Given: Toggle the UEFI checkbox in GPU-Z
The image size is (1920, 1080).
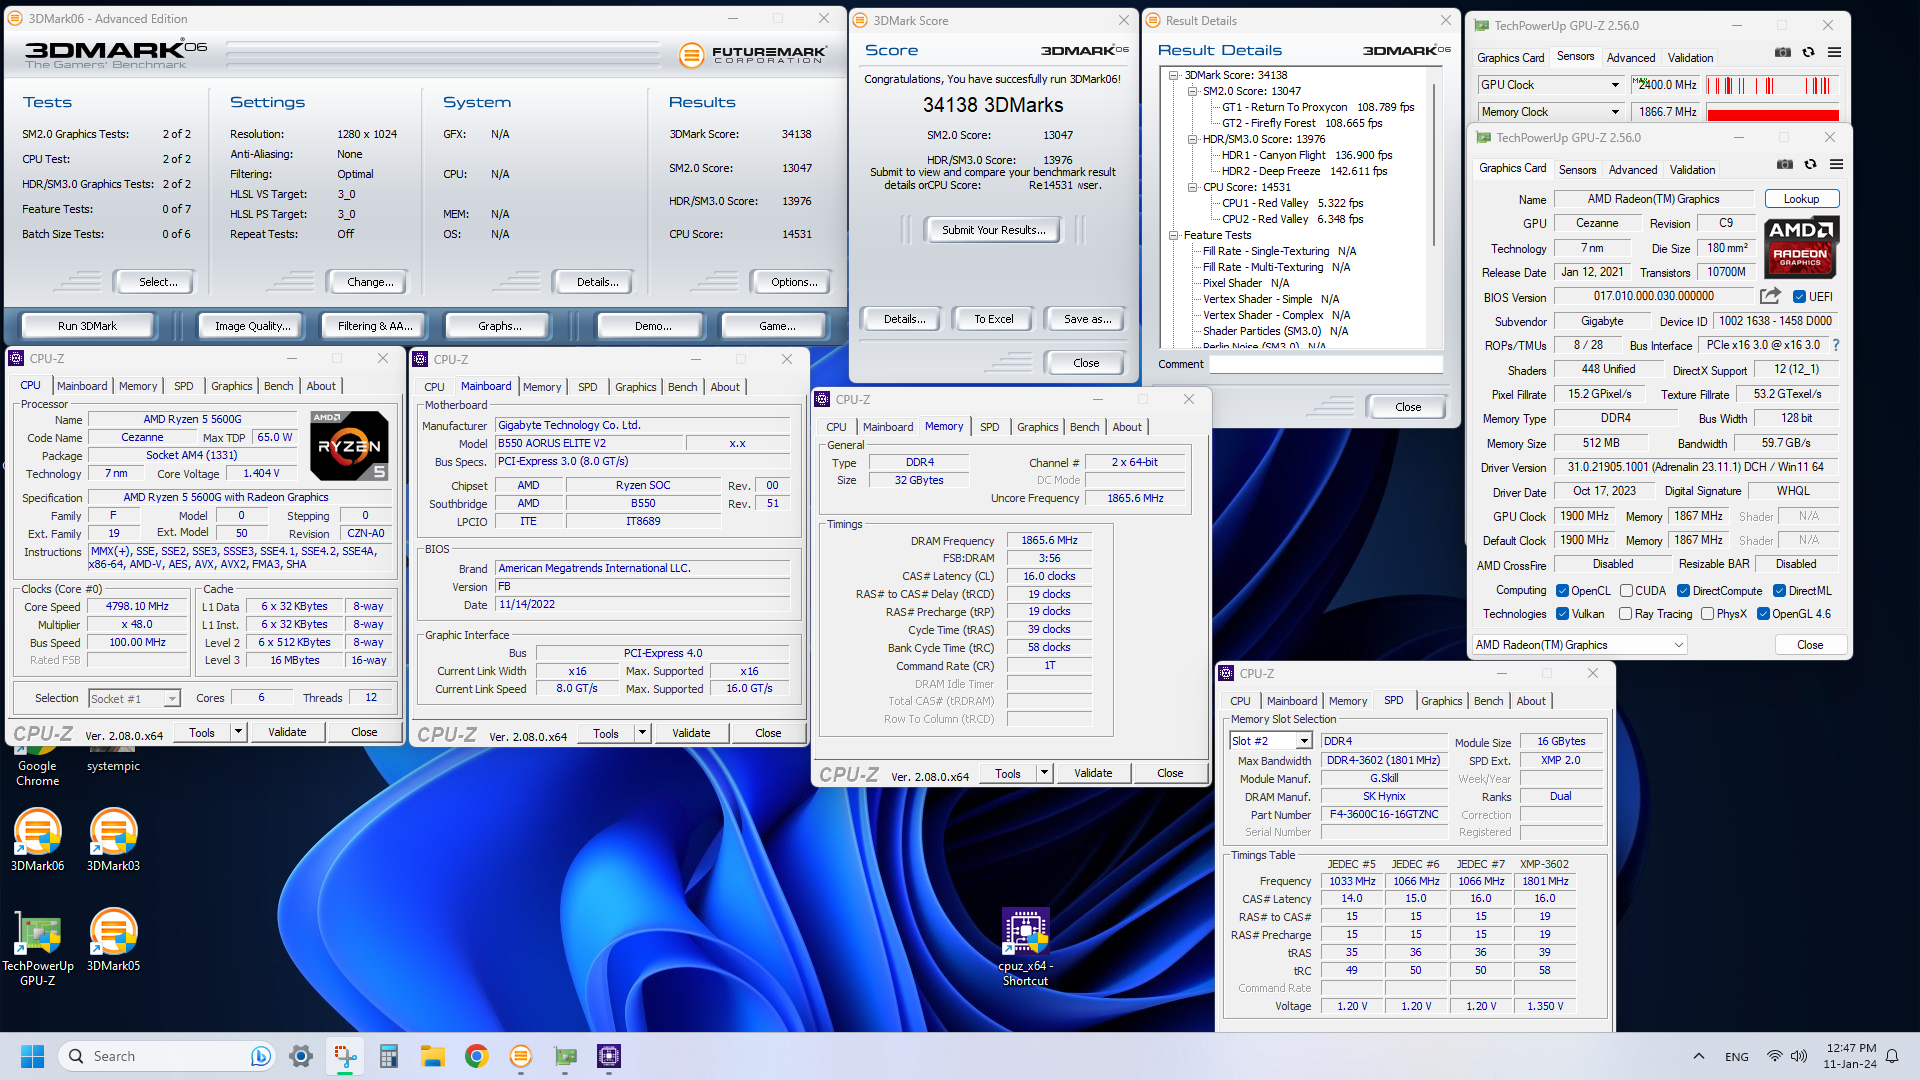Looking at the screenshot, I should click(x=1799, y=297).
